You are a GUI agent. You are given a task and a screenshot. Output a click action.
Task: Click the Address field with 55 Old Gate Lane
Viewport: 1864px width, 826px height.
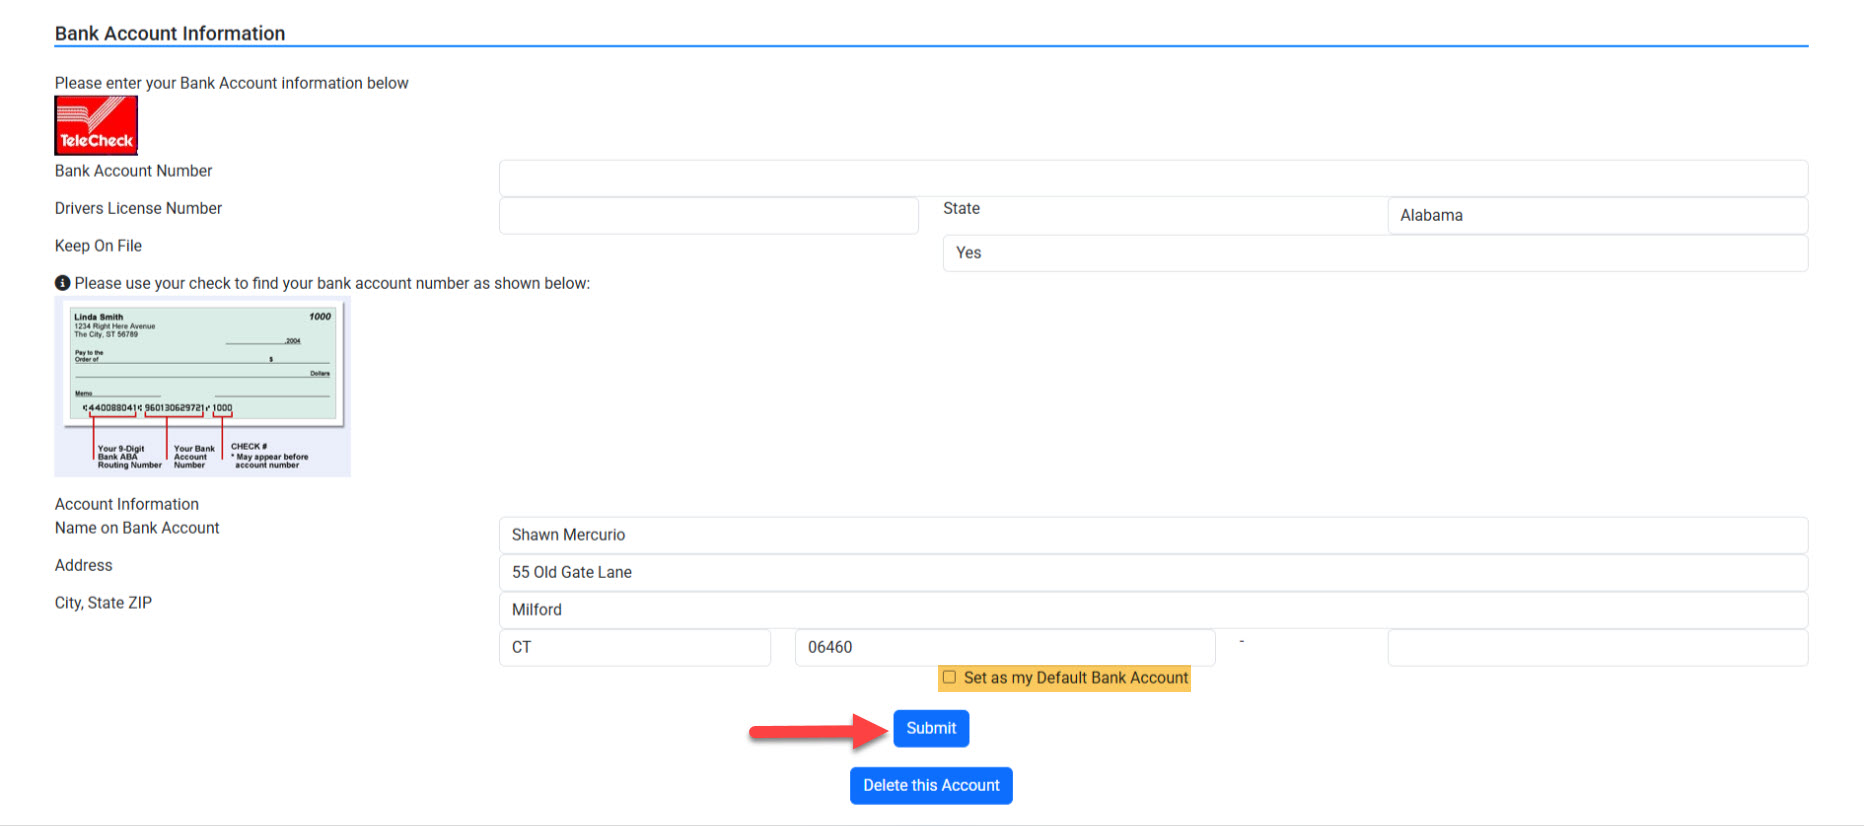coord(1152,572)
